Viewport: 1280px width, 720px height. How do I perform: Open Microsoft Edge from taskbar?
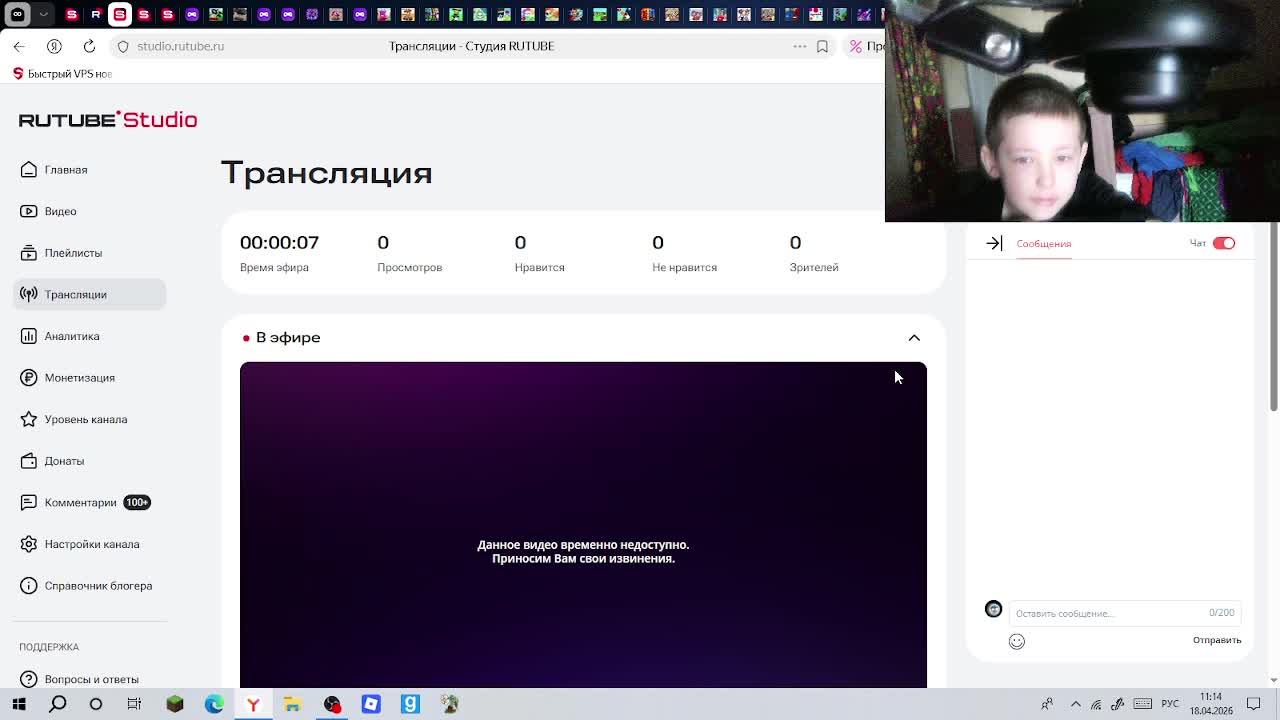coord(214,704)
